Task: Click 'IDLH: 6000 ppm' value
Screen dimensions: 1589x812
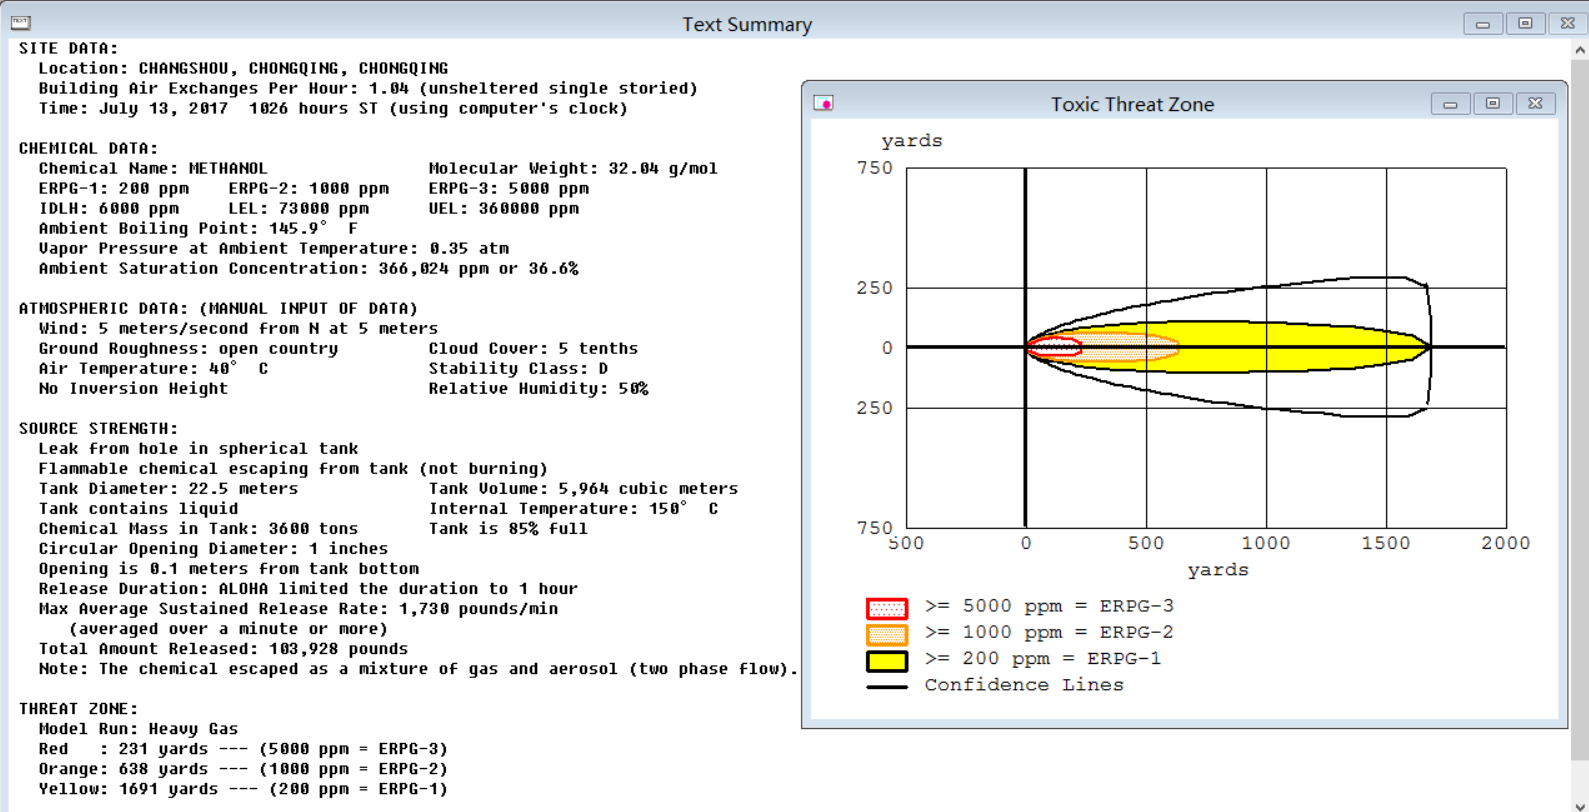Action: point(108,208)
